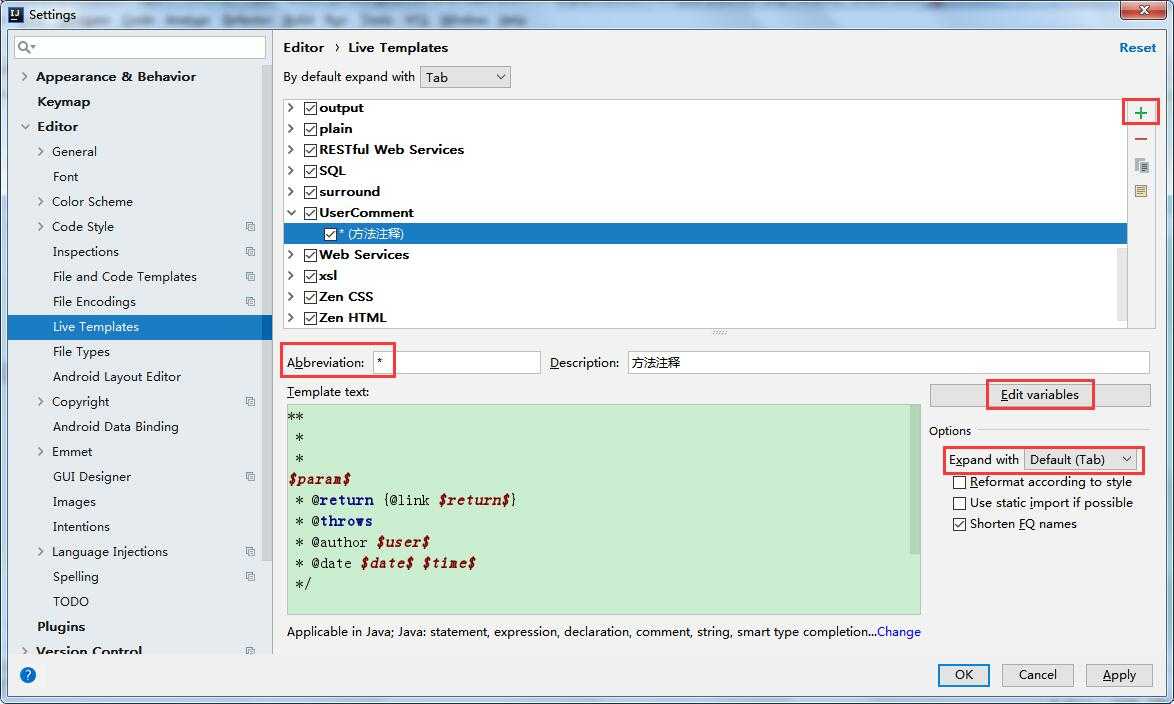This screenshot has height=704, width=1174.
Task: Toggle the Zen CSS group checkbox
Action: coord(311,297)
